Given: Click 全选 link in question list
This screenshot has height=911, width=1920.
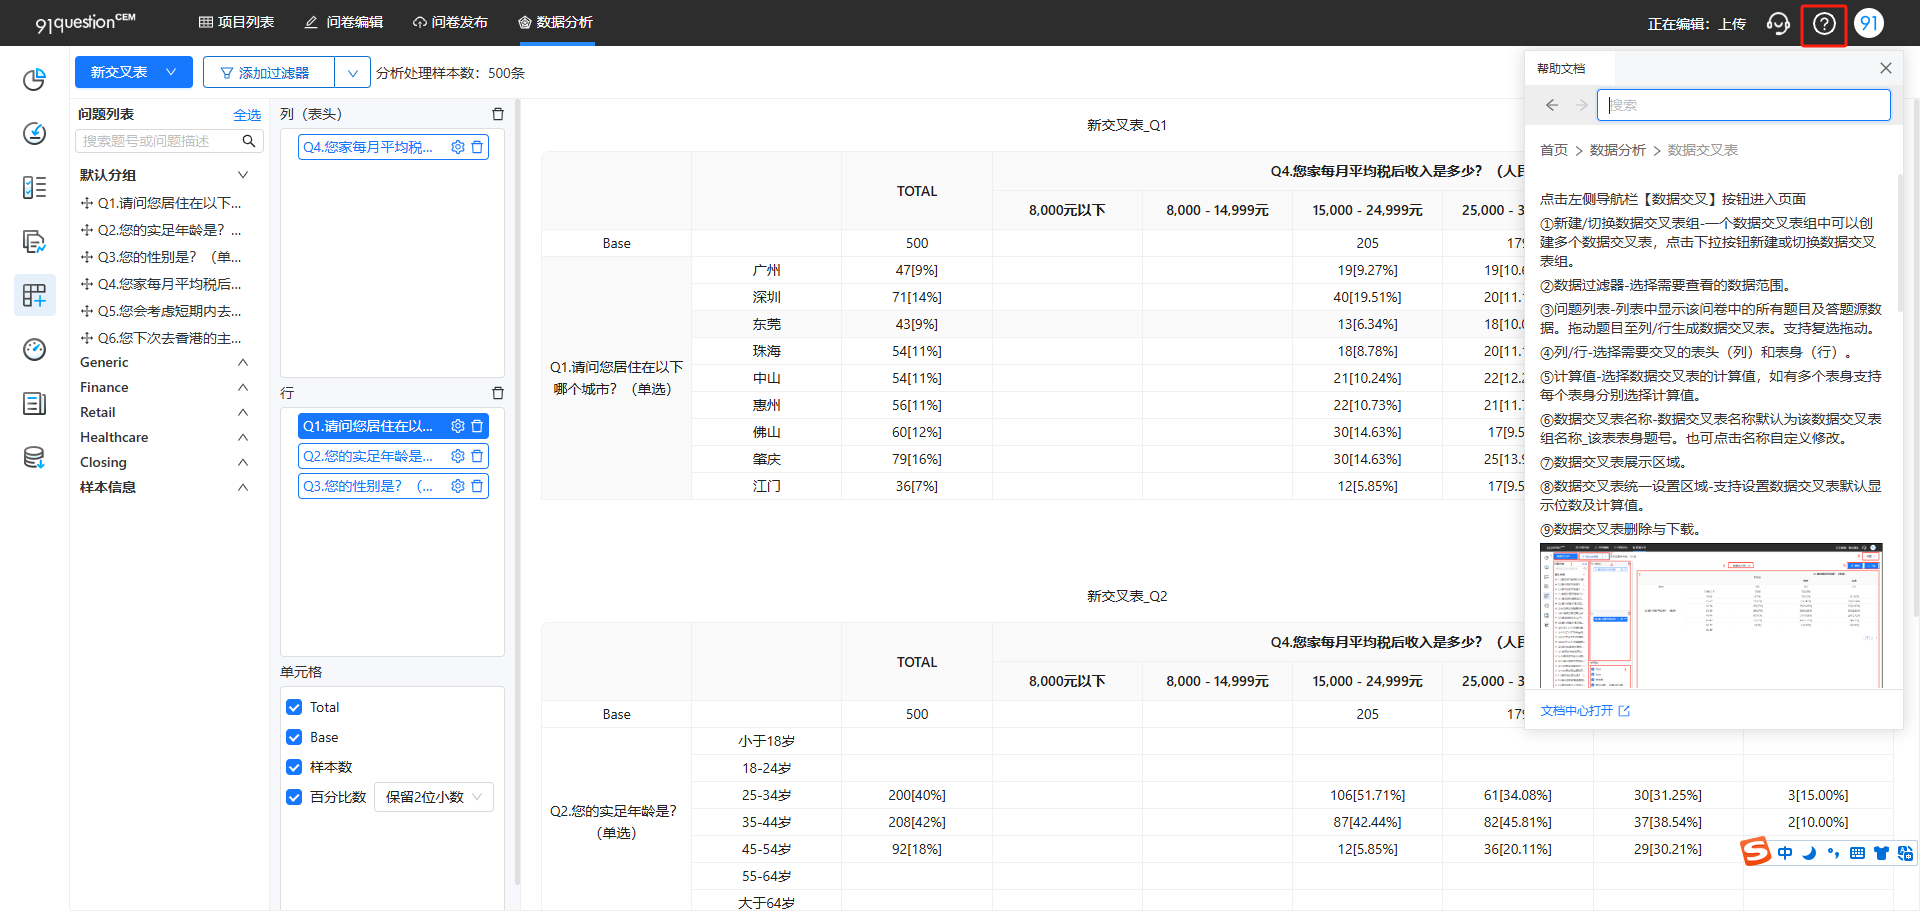Looking at the screenshot, I should click(x=247, y=115).
